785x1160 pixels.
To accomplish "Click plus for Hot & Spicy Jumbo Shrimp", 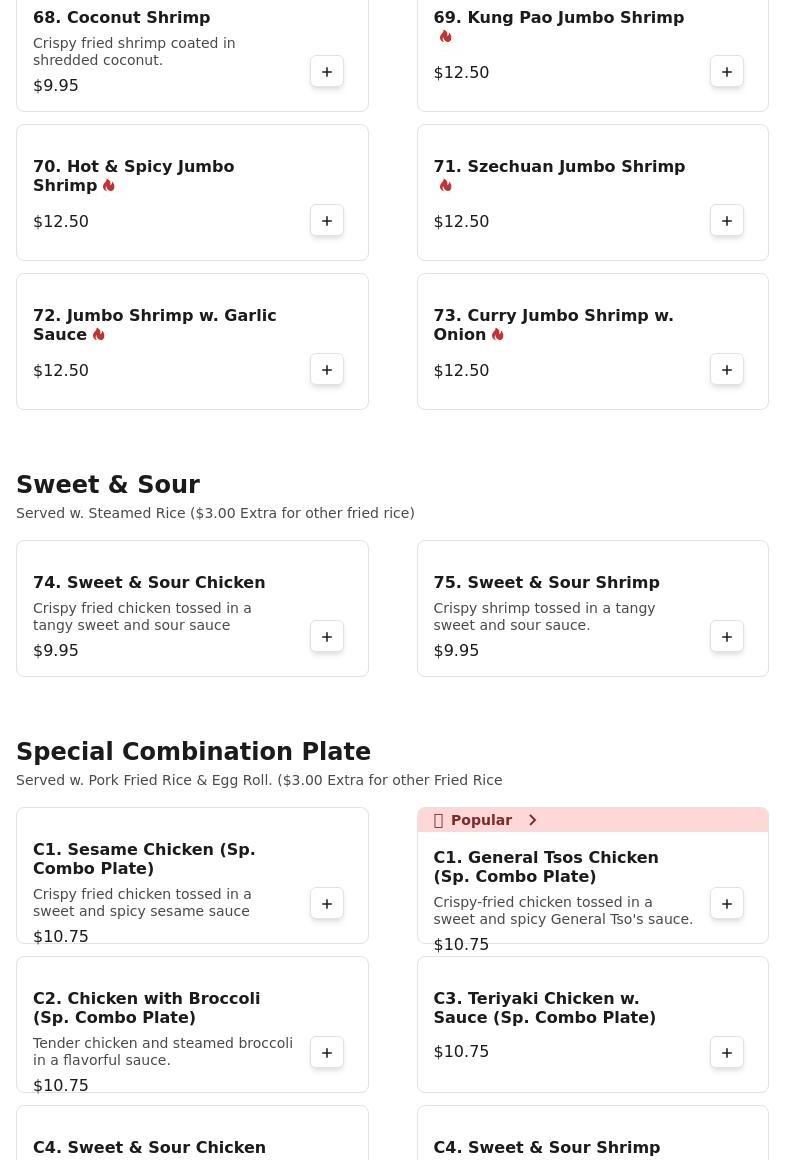I will [327, 221].
